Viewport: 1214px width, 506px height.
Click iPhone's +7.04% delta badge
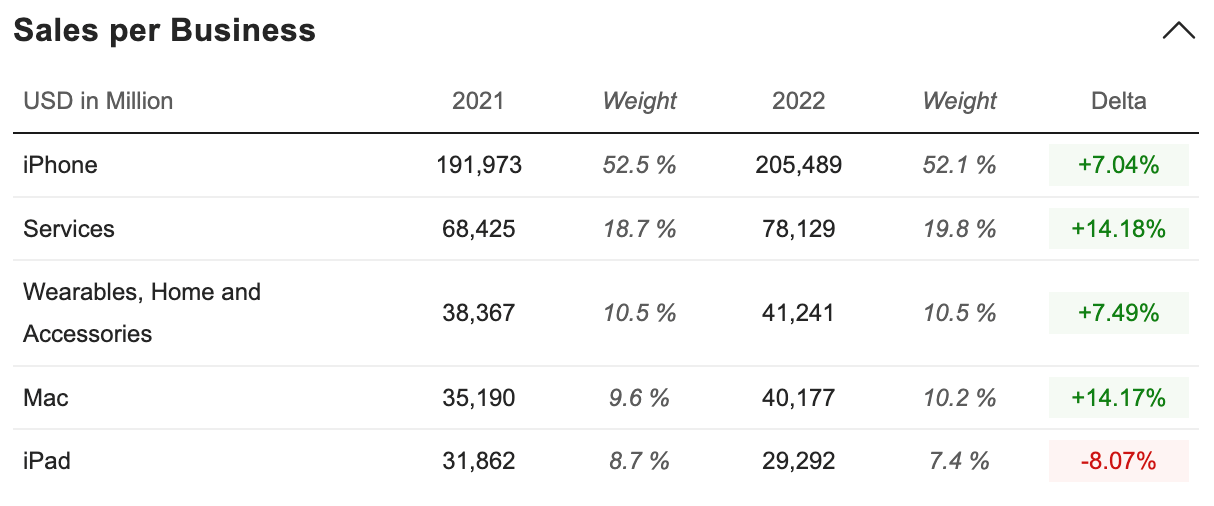pyautogui.click(x=1118, y=165)
